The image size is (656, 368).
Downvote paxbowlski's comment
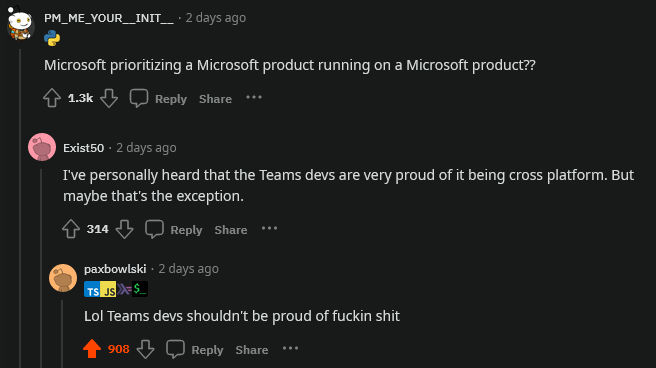coord(146,349)
